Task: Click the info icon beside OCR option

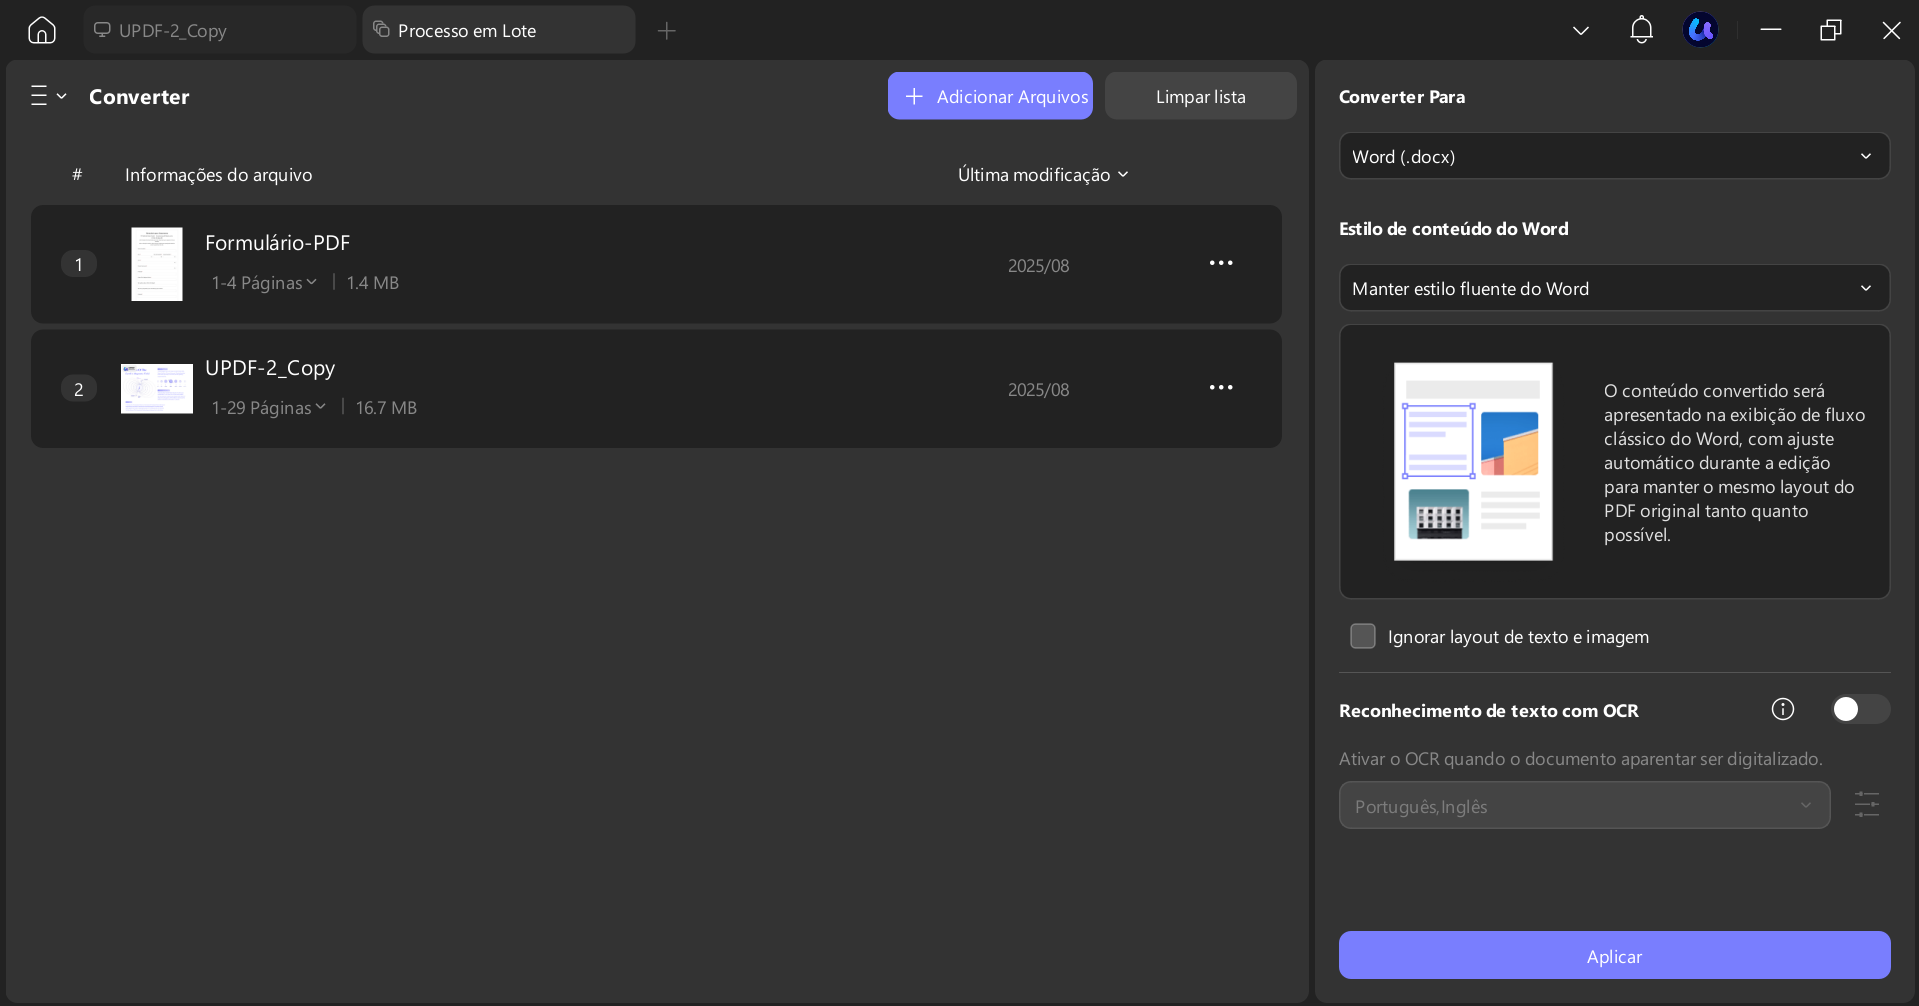Action: click(1781, 709)
